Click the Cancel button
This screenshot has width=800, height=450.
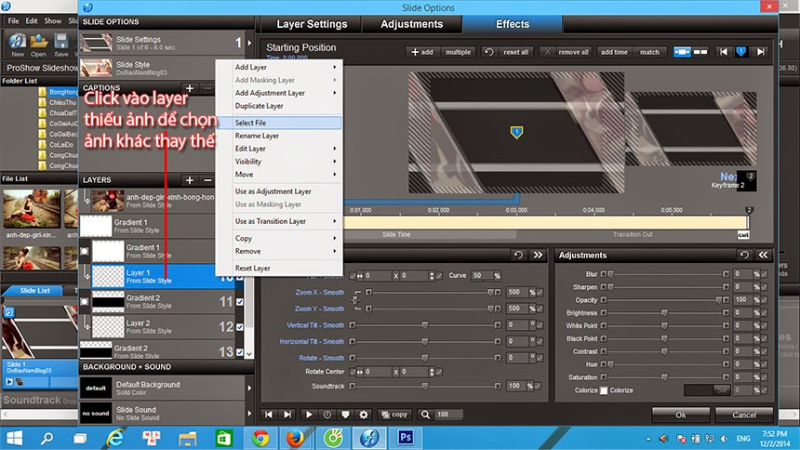click(744, 414)
